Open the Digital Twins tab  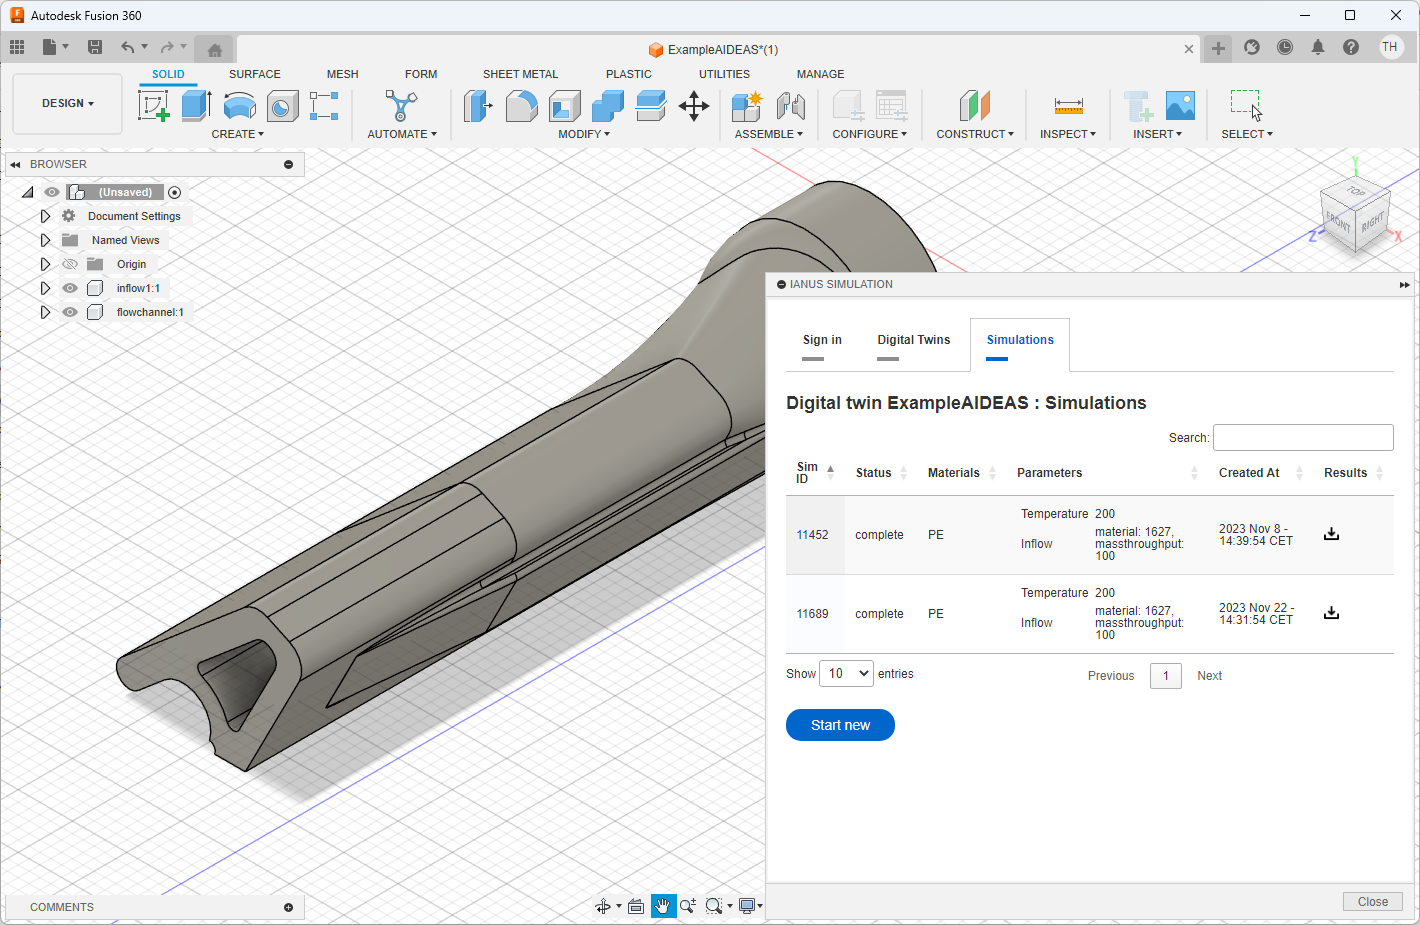point(913,340)
